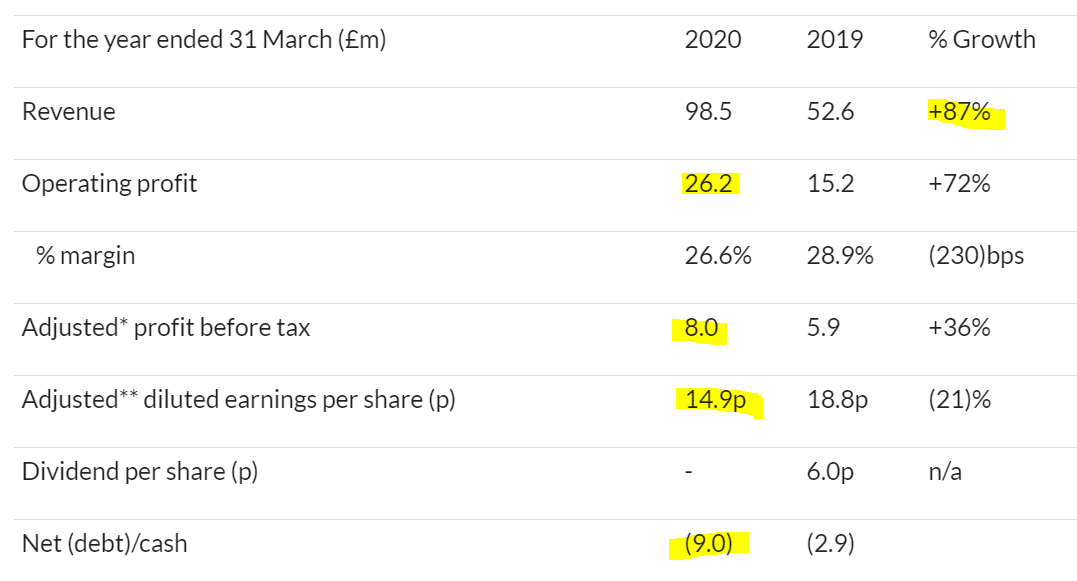The height and width of the screenshot is (581, 1077).
Task: Click the 2019 revenue value 52.6
Action: click(830, 111)
